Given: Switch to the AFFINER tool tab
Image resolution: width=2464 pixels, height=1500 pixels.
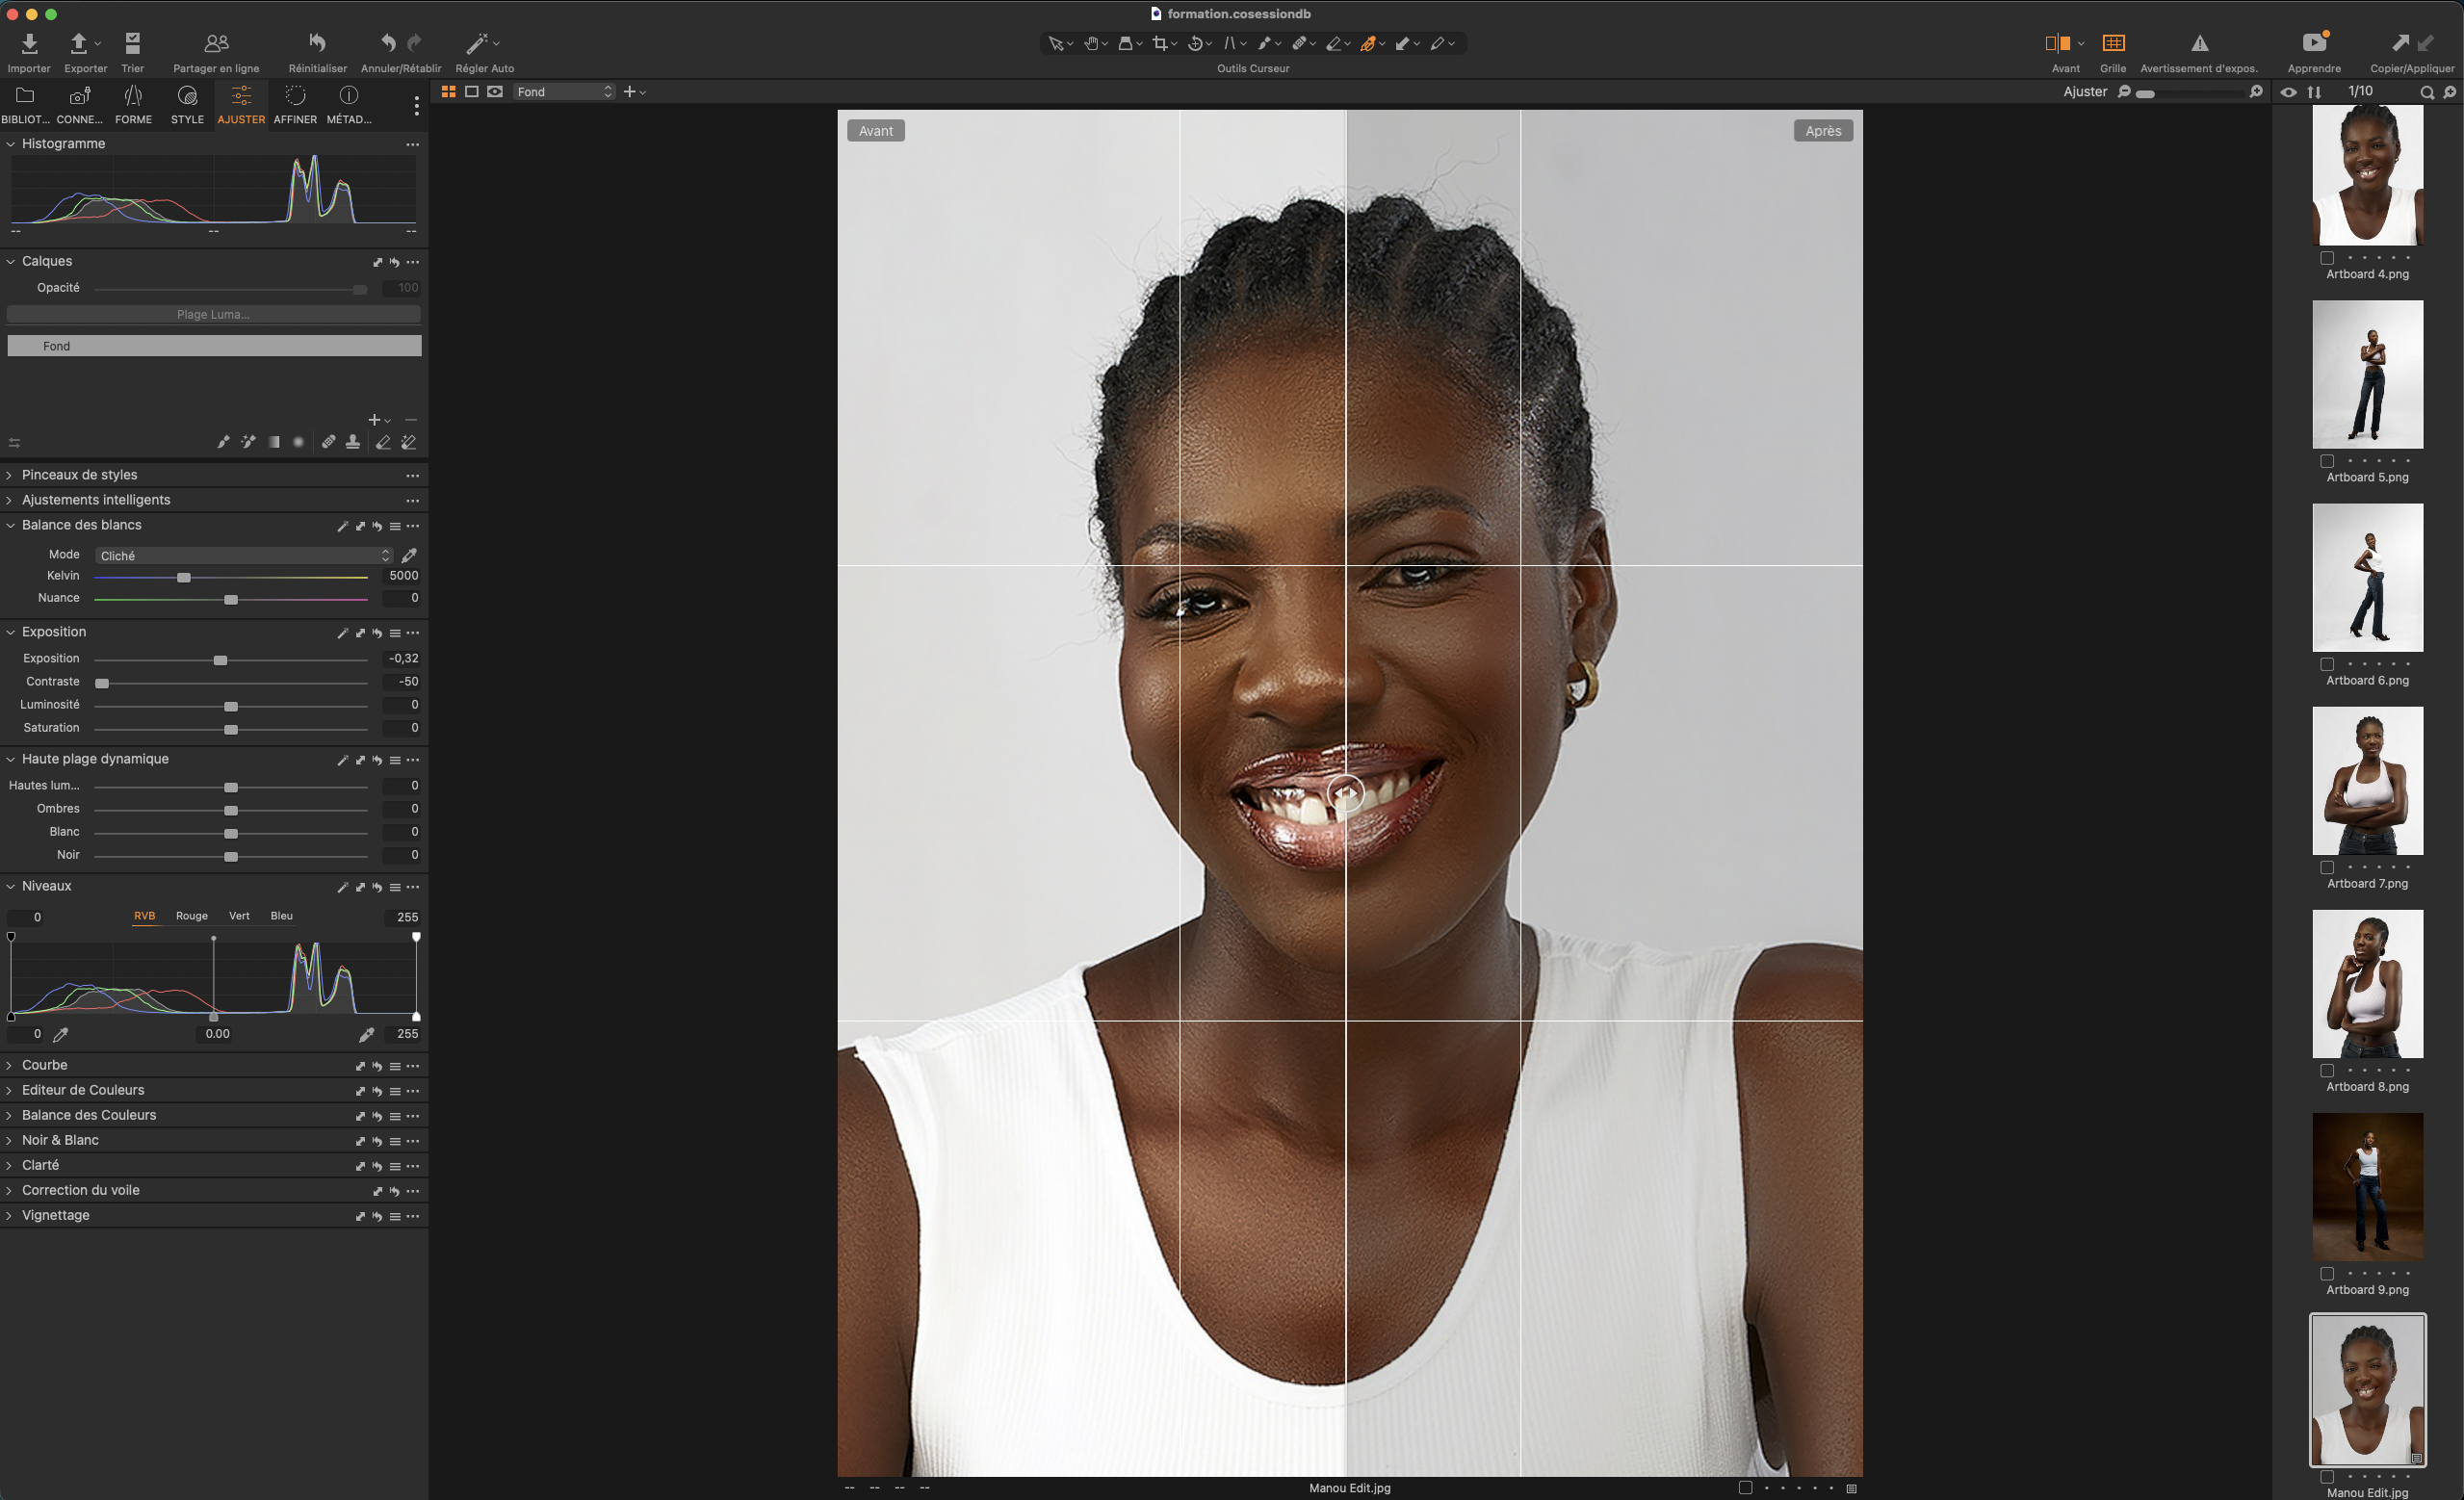Looking at the screenshot, I should pos(295,104).
